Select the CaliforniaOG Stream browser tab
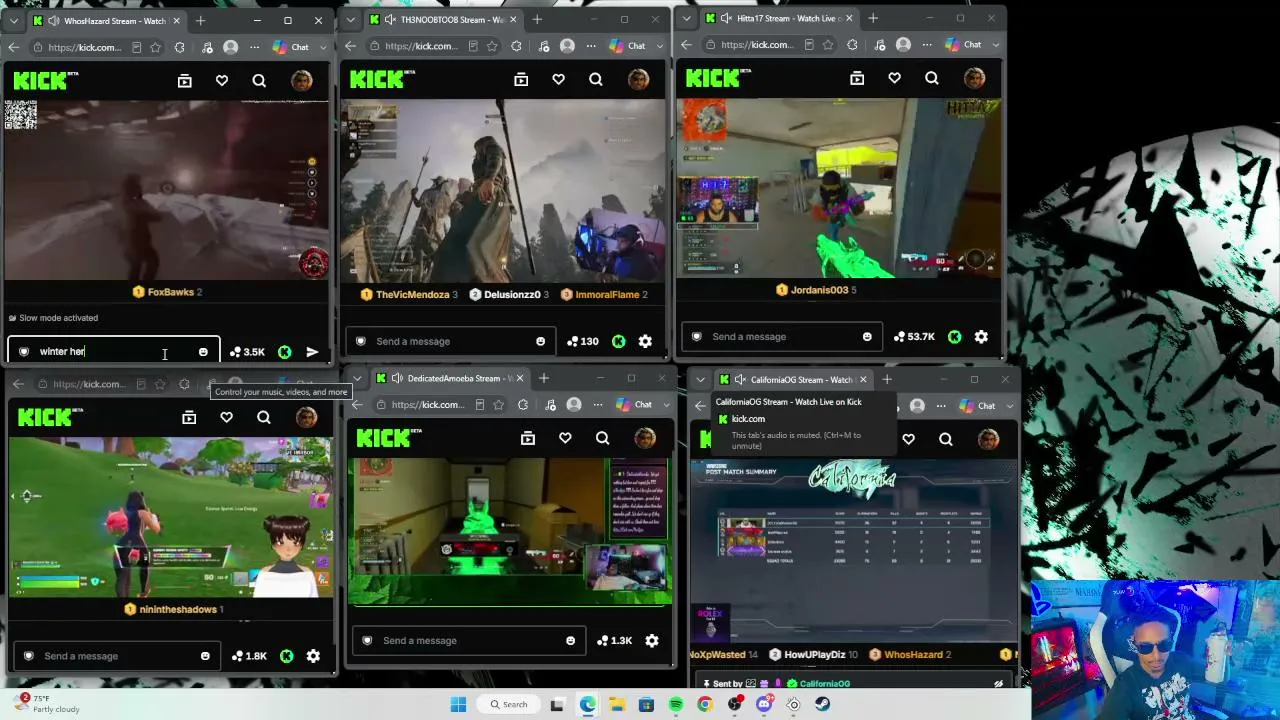 click(793, 380)
